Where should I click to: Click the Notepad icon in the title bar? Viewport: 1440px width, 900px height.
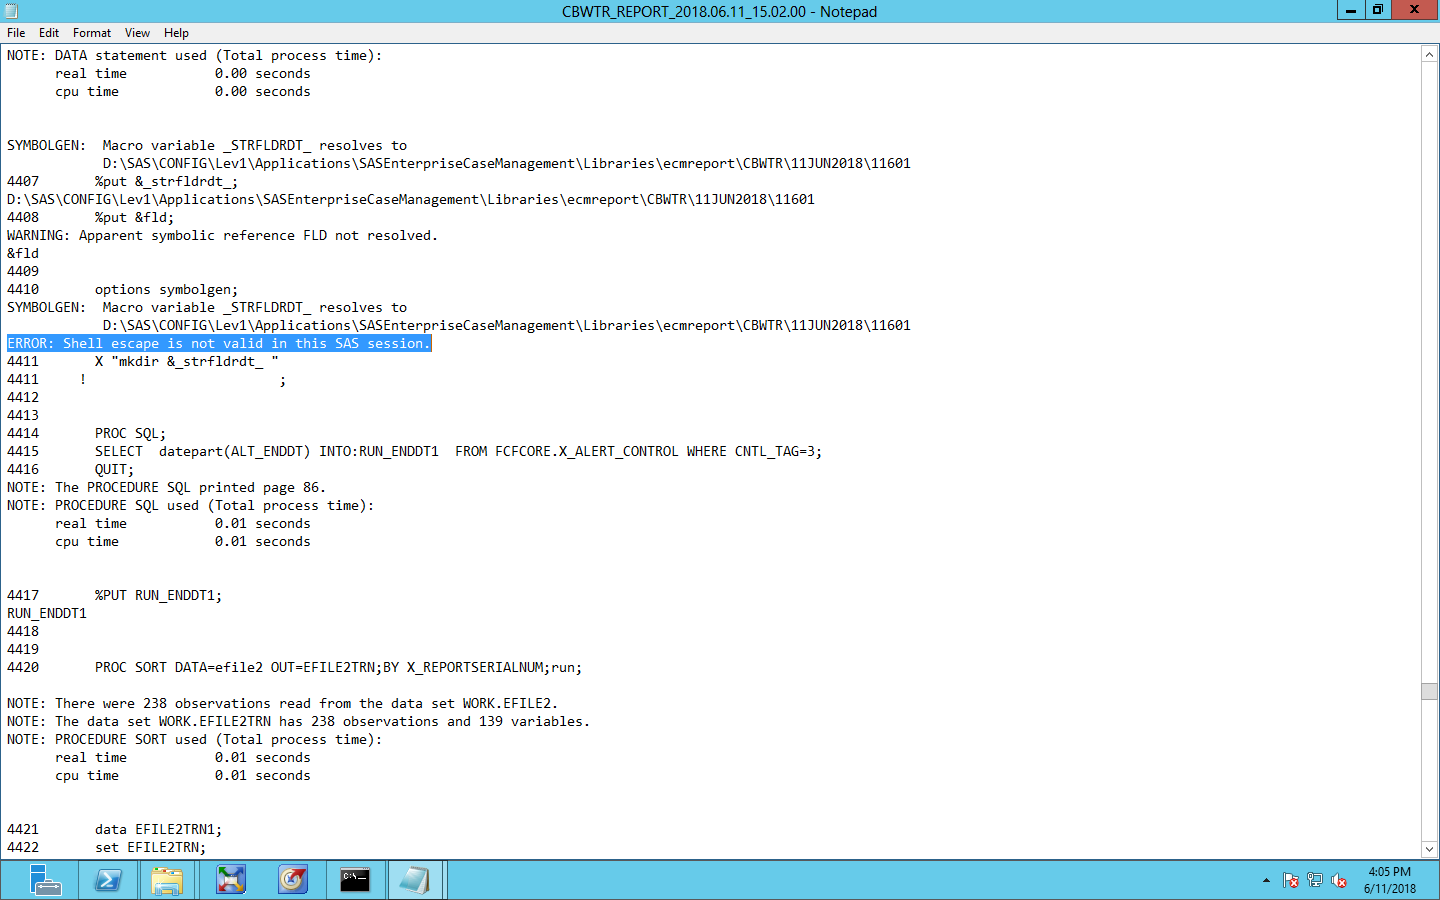tap(10, 10)
